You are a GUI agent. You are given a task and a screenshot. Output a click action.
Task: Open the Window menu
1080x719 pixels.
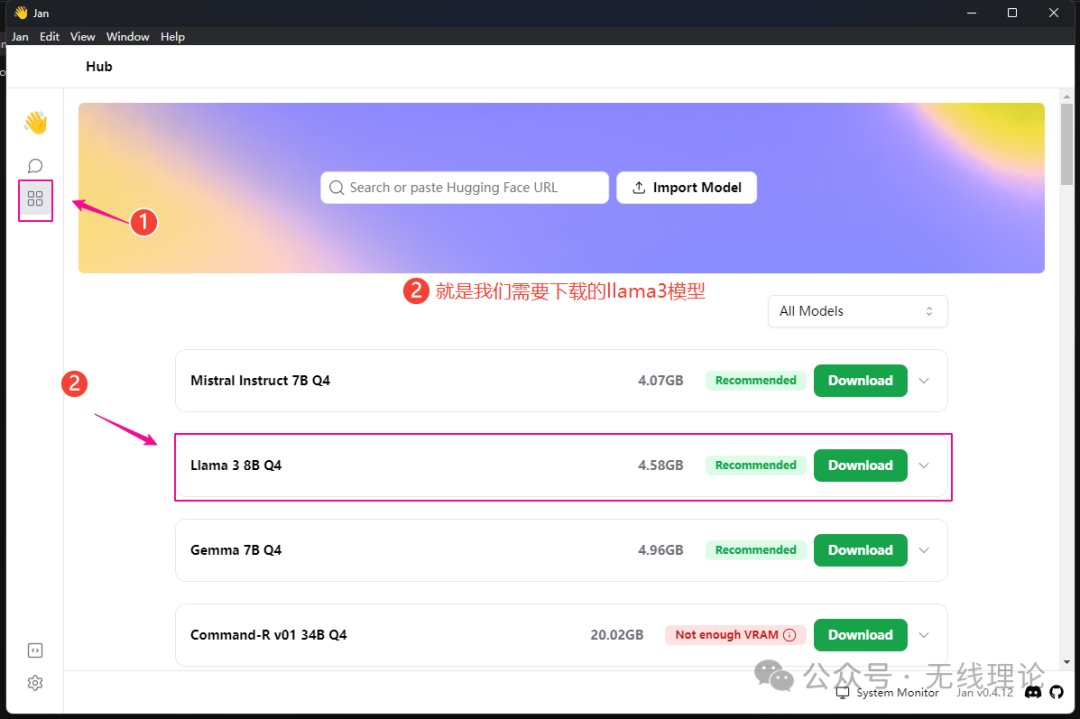127,37
